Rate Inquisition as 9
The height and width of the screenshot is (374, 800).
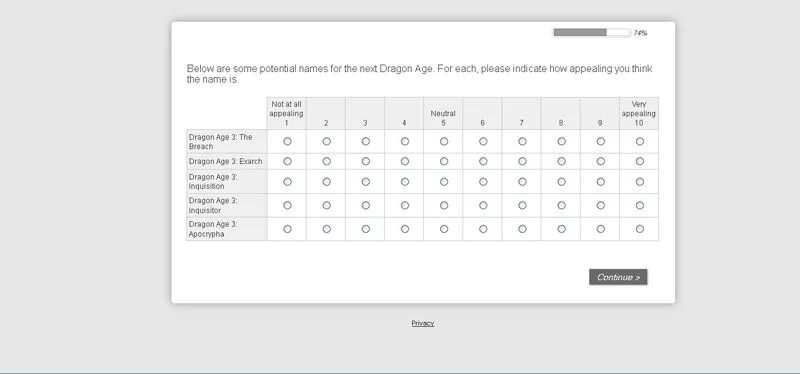[x=601, y=182]
